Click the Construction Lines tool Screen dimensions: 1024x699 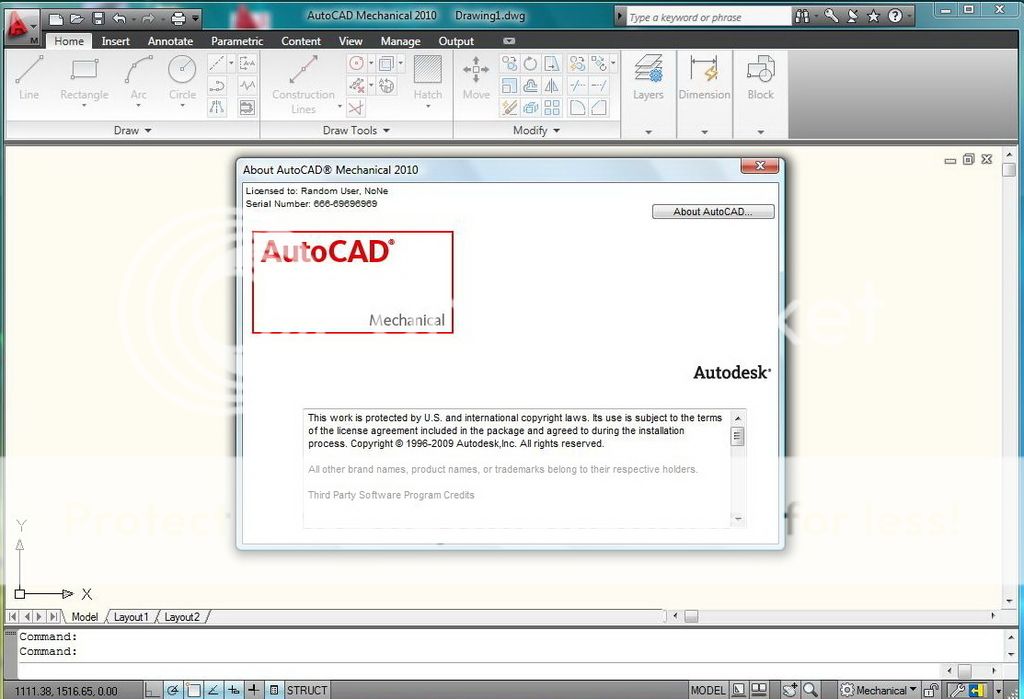(303, 82)
